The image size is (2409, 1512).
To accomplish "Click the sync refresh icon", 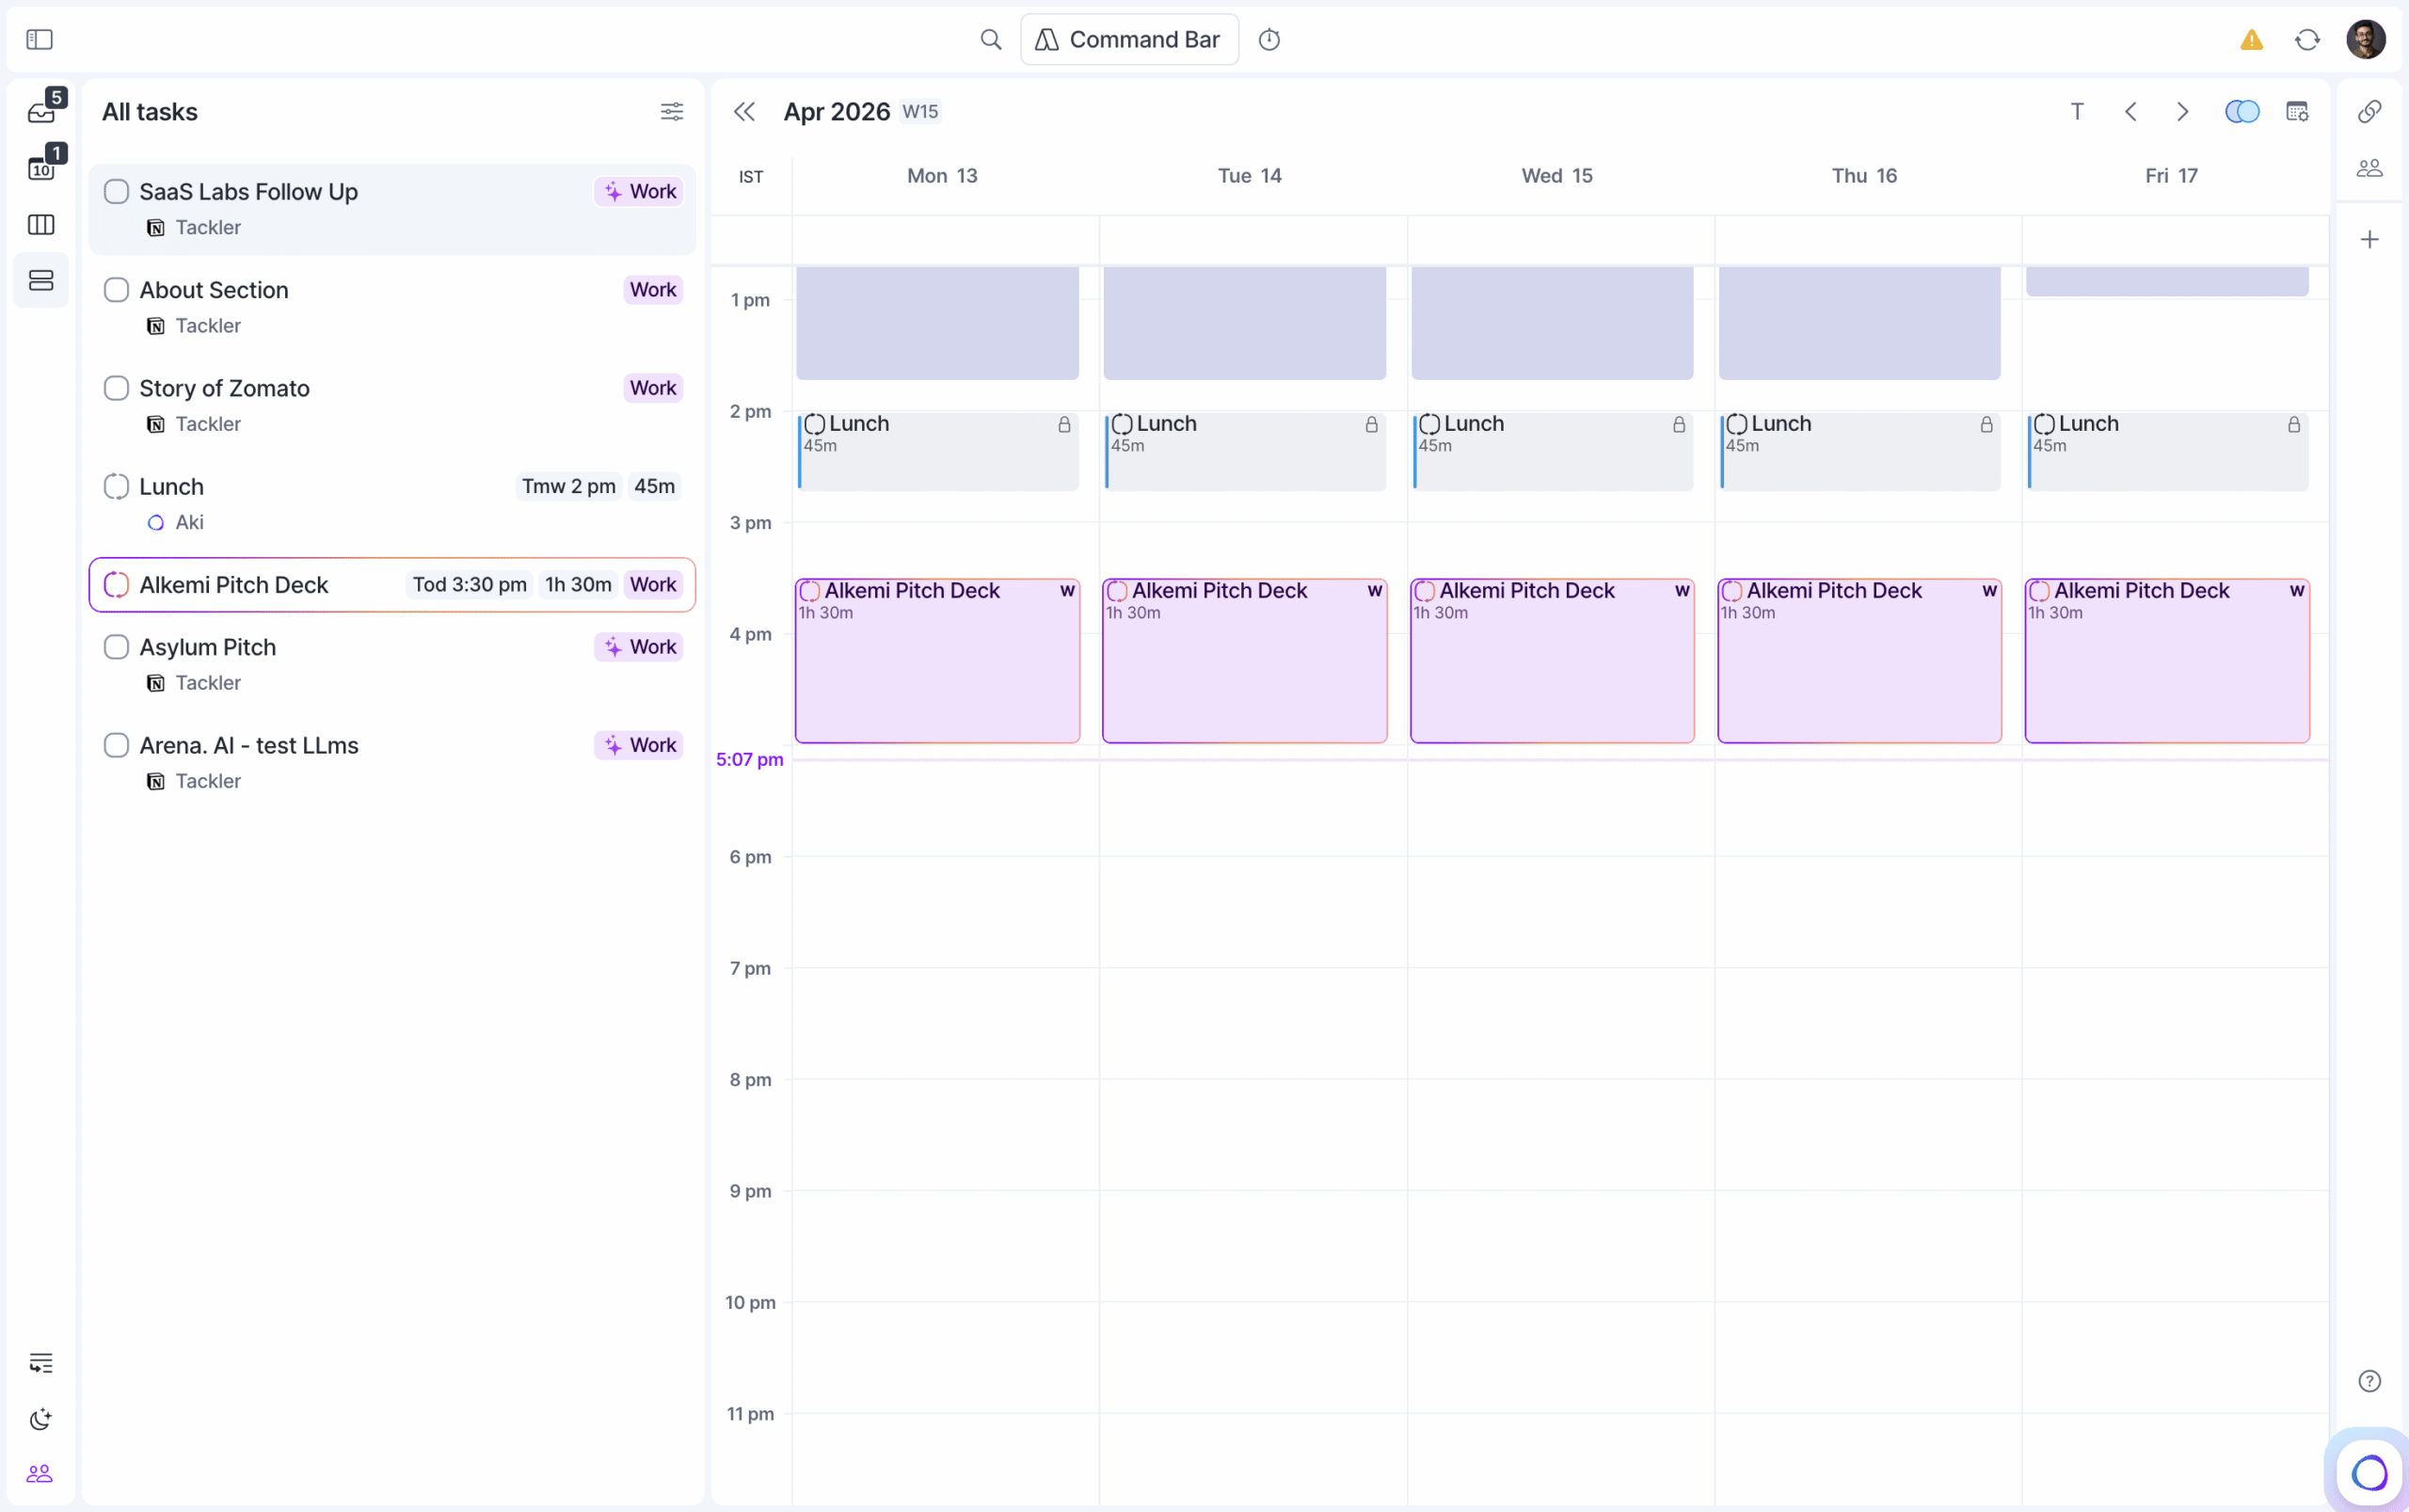I will point(2307,39).
